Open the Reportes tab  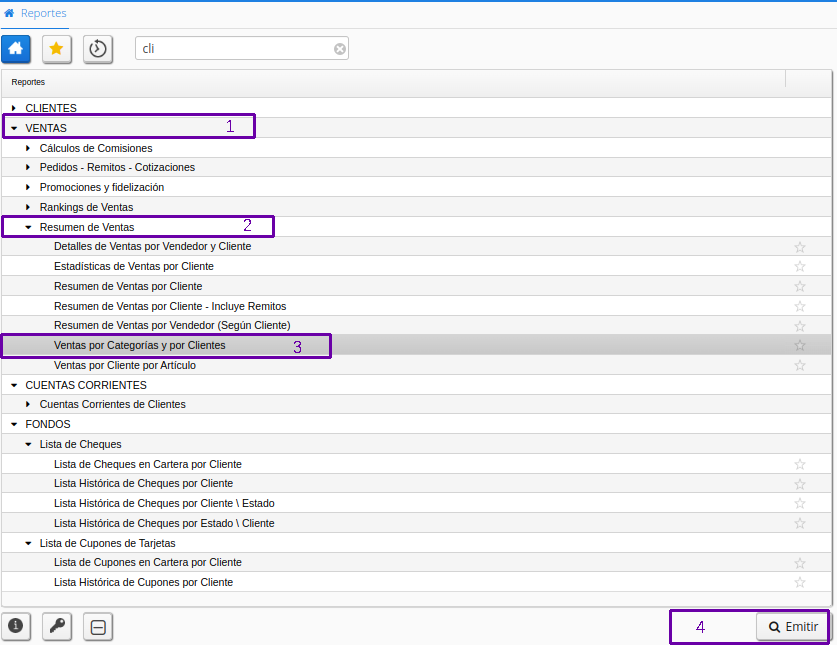click(x=35, y=13)
